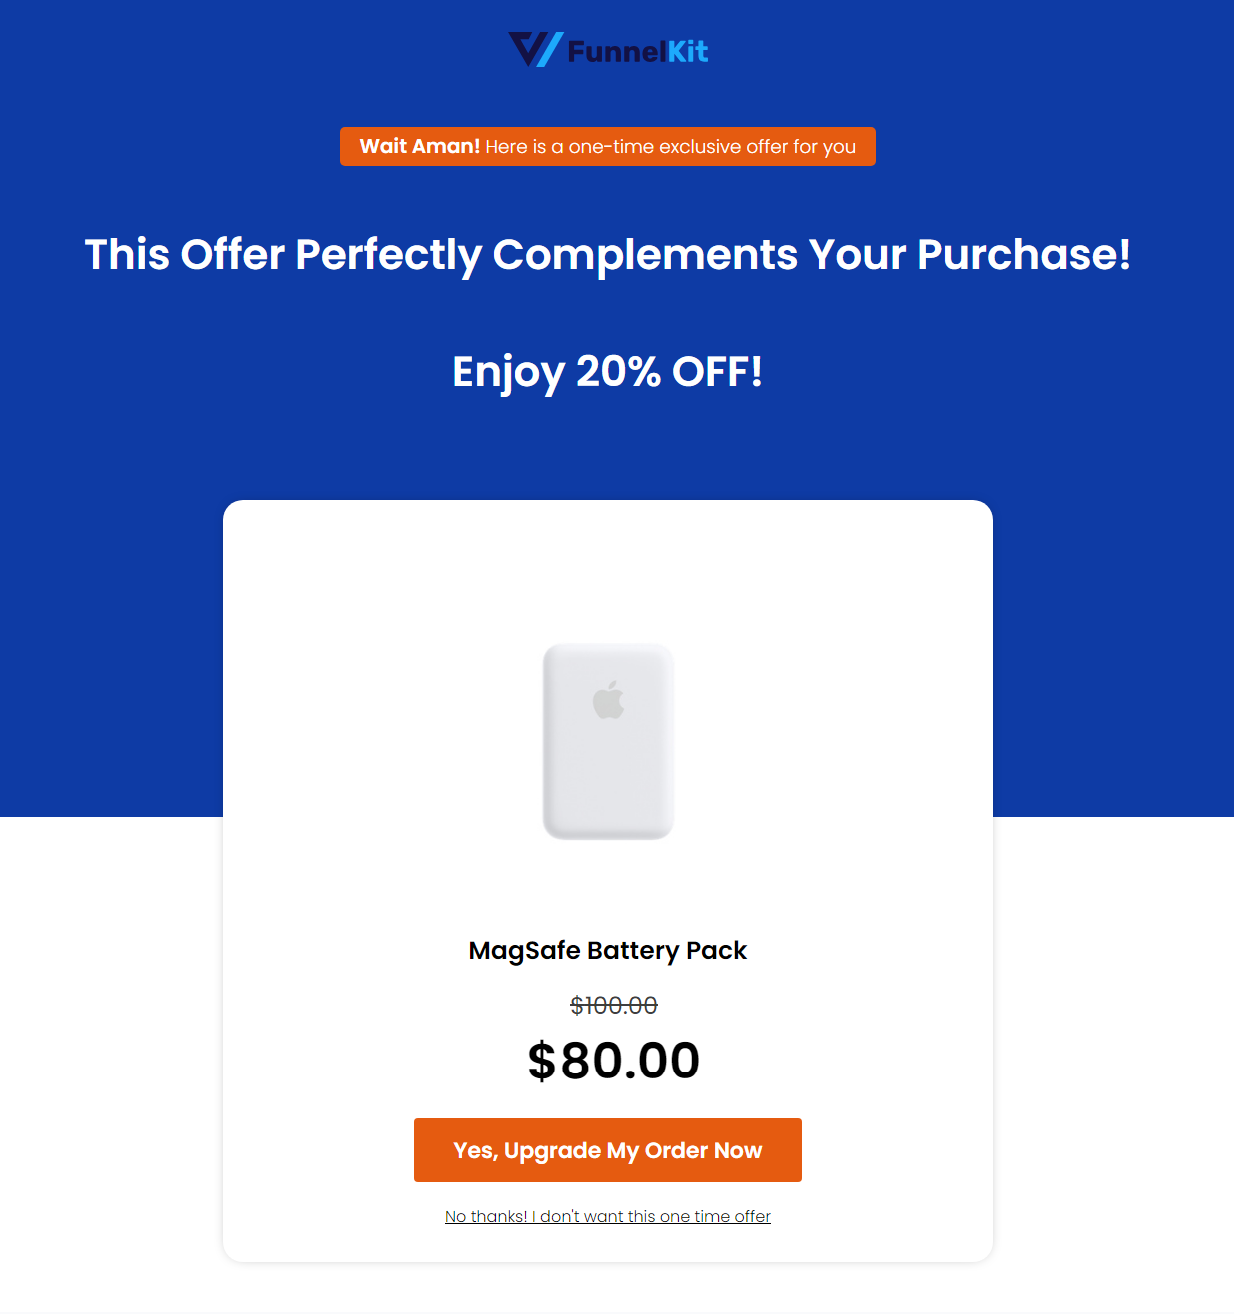
Task: Click the dark Funnel part of the logo
Action: (616, 51)
